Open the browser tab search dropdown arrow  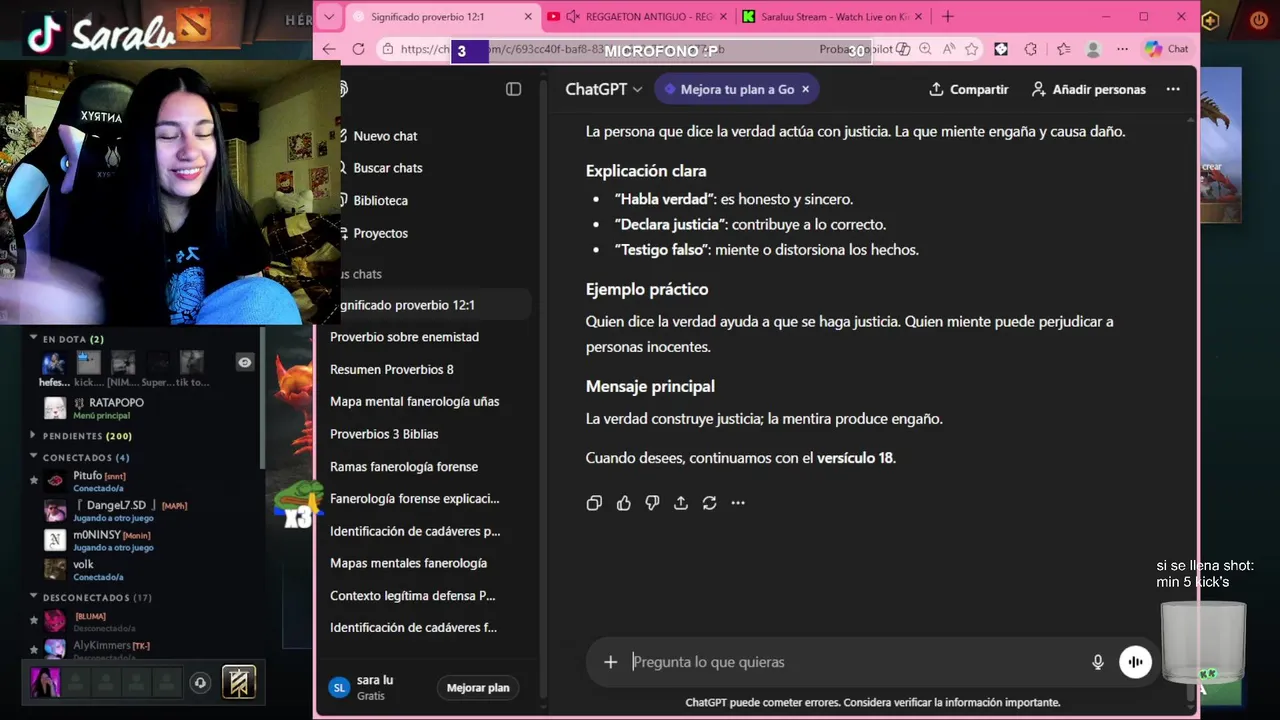pyautogui.click(x=330, y=16)
